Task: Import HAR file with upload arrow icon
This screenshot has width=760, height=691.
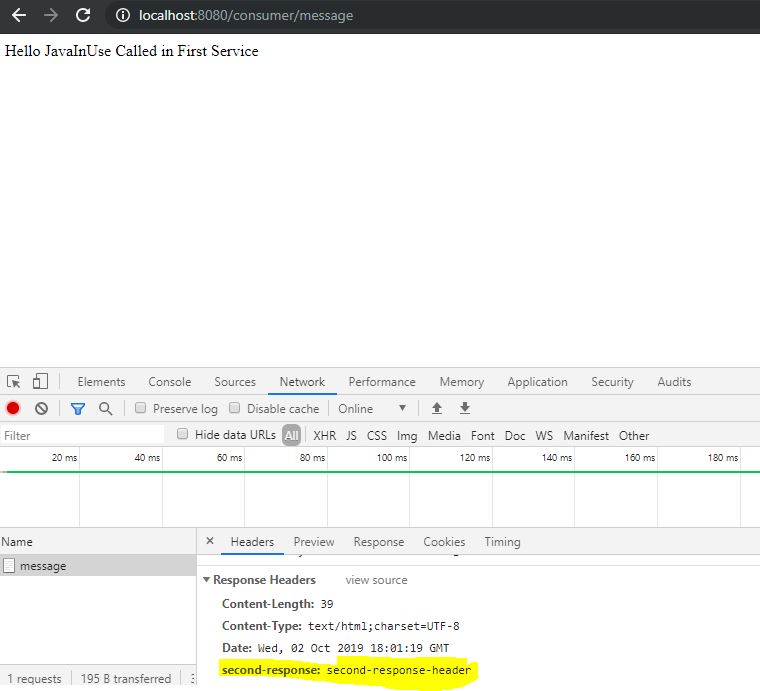Action: tap(437, 408)
